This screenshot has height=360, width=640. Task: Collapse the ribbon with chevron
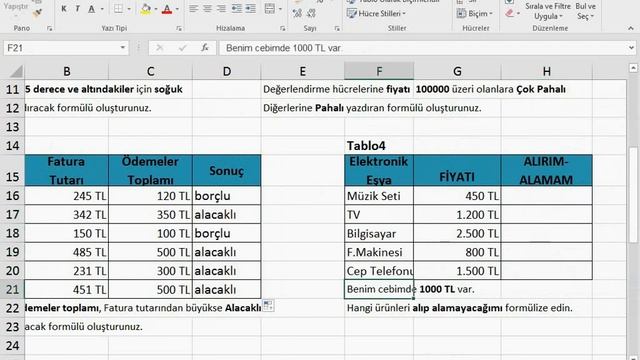pyautogui.click(x=631, y=28)
